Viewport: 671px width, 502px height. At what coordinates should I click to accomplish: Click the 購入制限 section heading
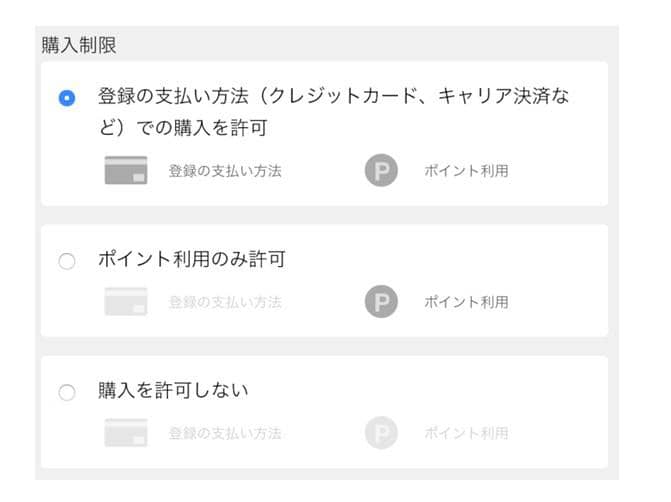(79, 45)
